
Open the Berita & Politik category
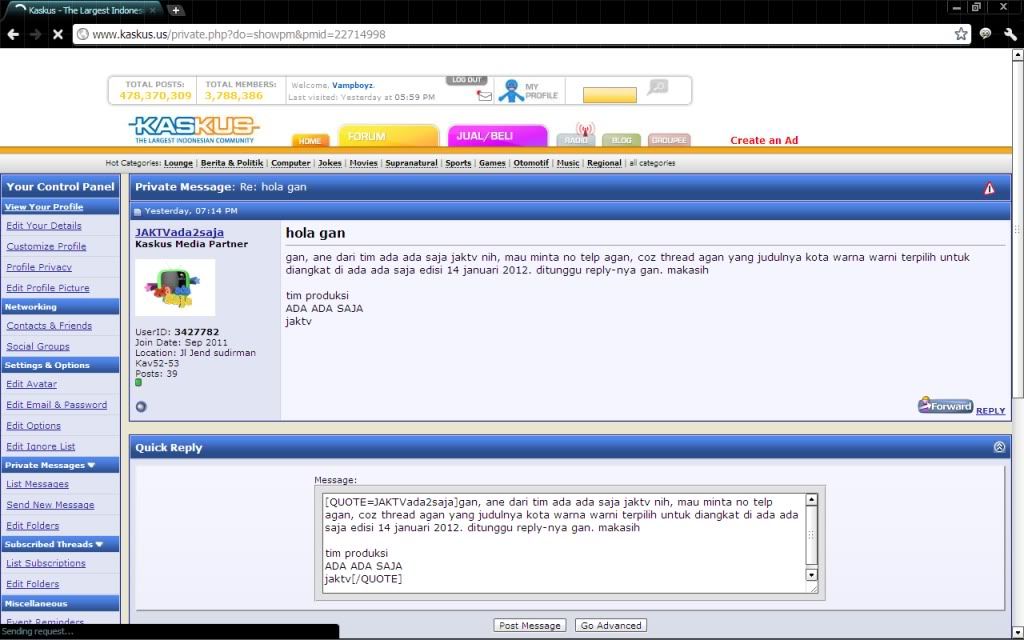point(232,163)
